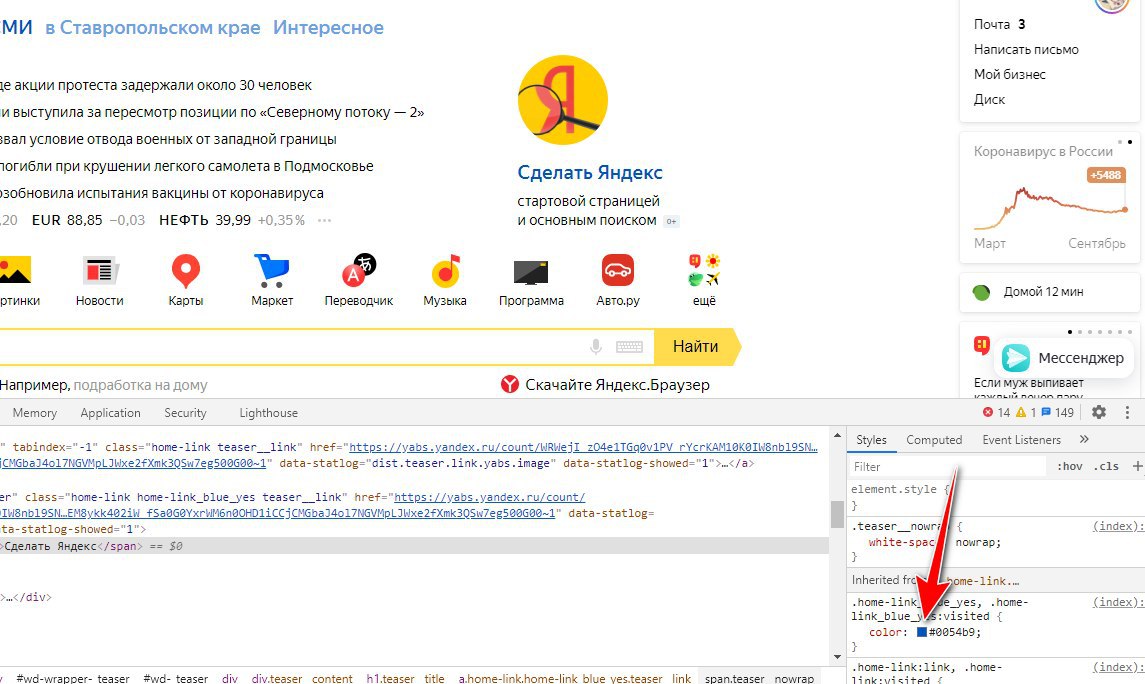
Task: Click the blue messages count 149 icon
Action: pos(1046,412)
